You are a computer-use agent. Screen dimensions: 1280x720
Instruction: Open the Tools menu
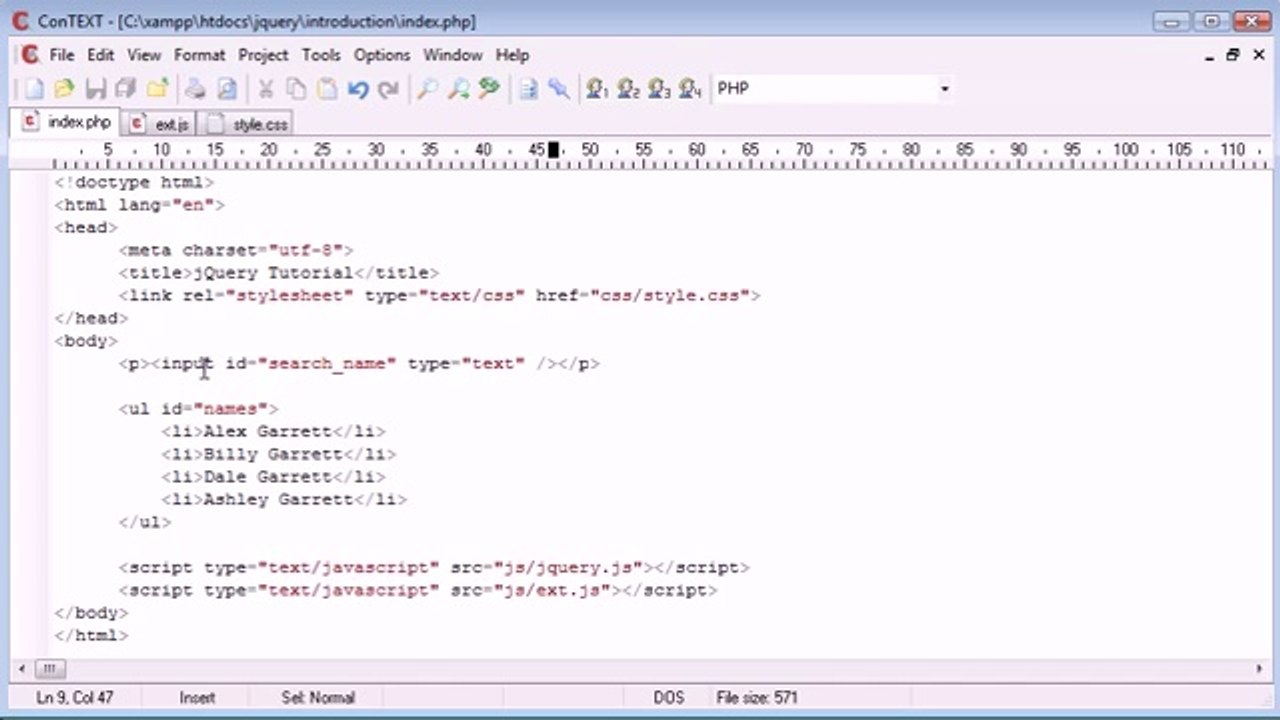click(321, 55)
